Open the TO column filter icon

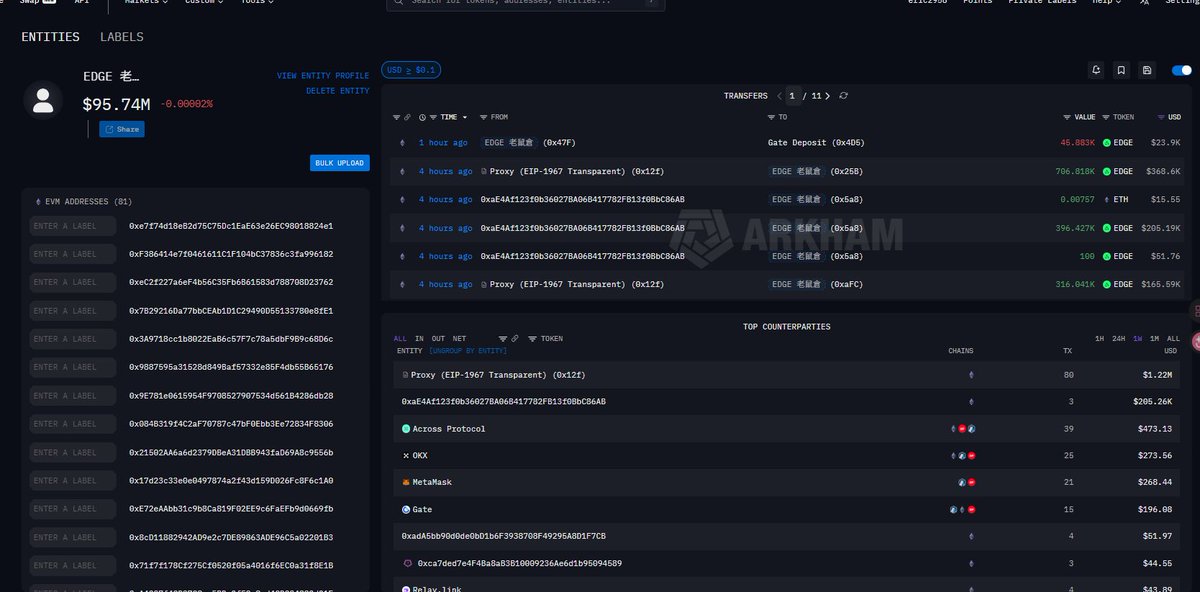[x=771, y=117]
